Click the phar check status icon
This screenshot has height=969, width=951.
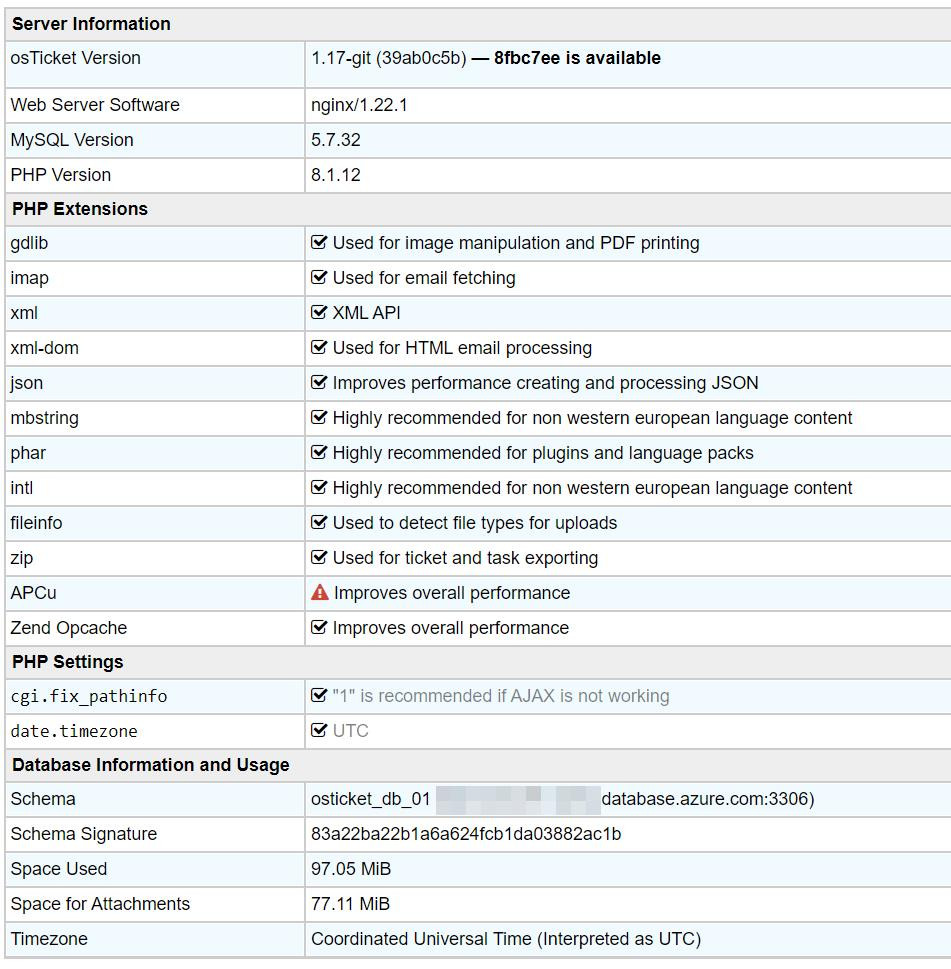tap(320, 453)
